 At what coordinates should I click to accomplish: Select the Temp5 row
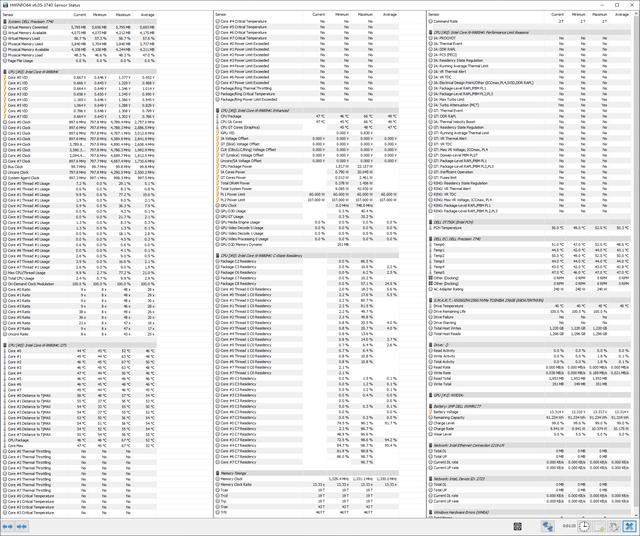[529, 272]
